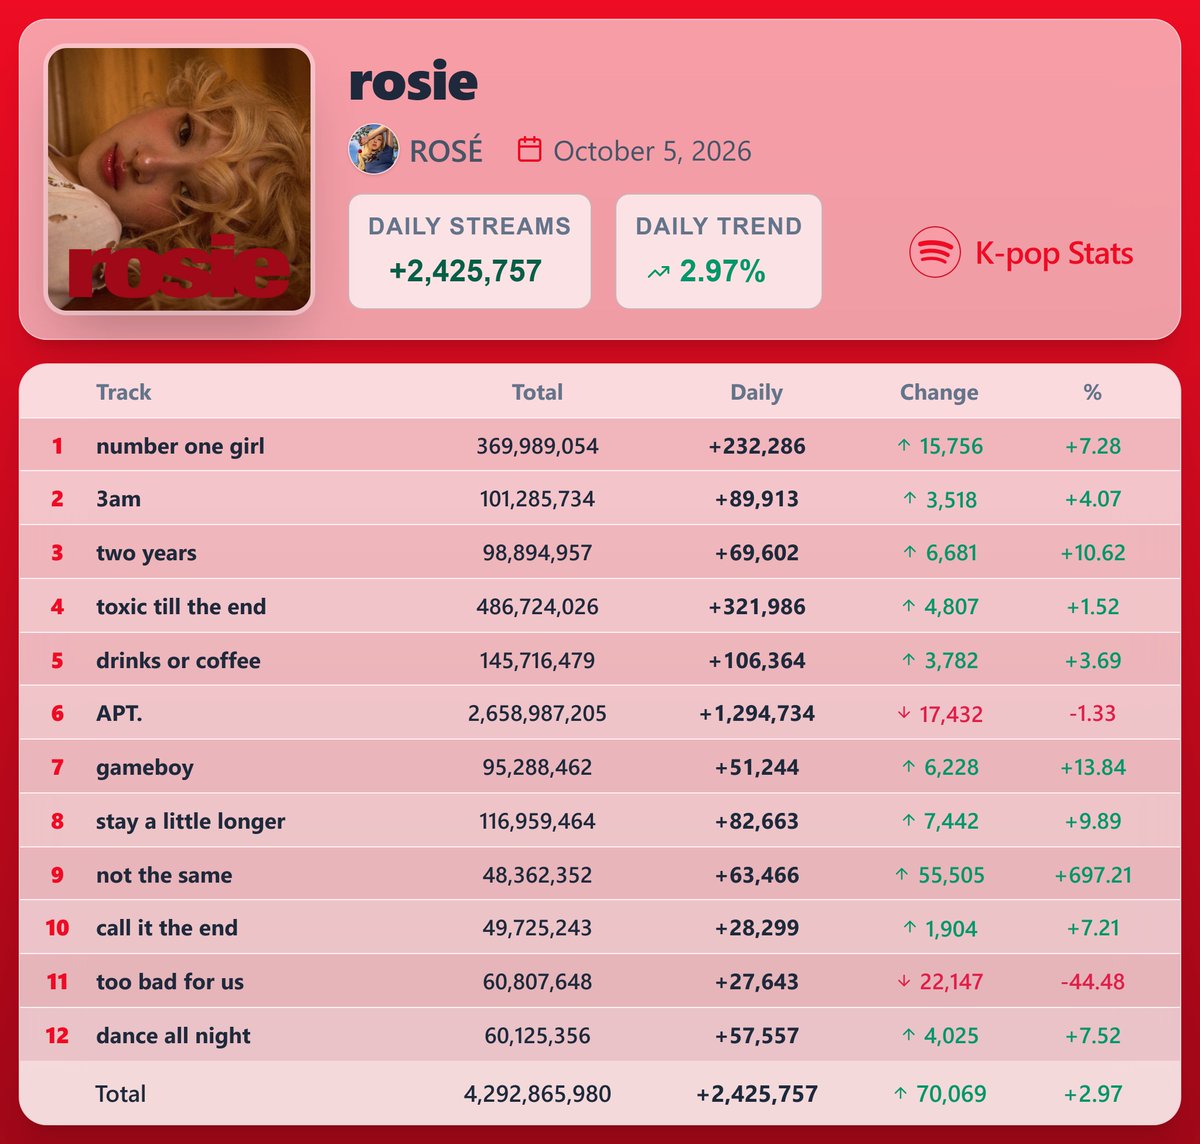The width and height of the screenshot is (1200, 1144).
Task: Click the percentage +697.21
Action: (1093, 875)
